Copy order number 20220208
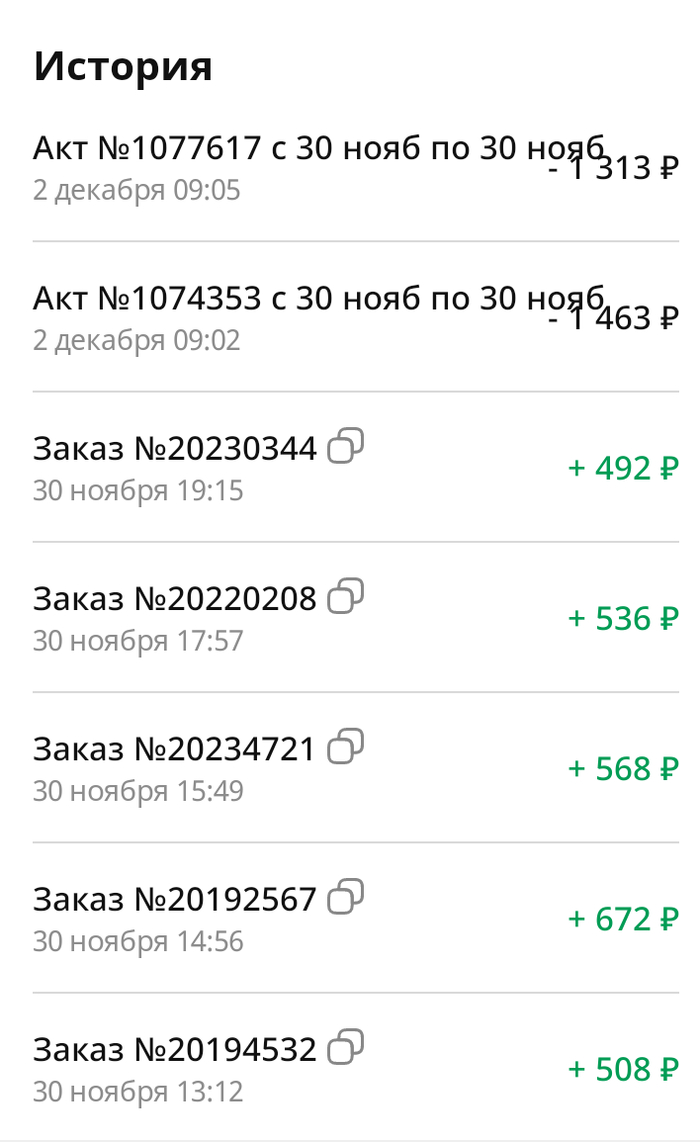700x1142 pixels. 346,596
